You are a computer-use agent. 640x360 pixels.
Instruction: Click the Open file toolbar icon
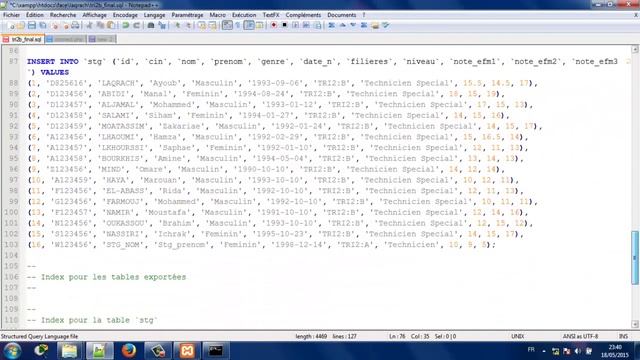click(21, 26)
